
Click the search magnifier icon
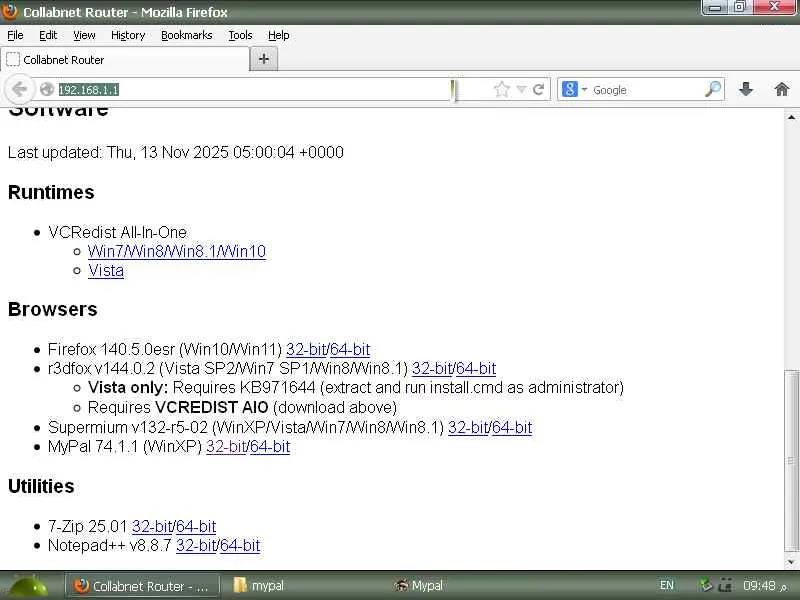[x=713, y=89]
